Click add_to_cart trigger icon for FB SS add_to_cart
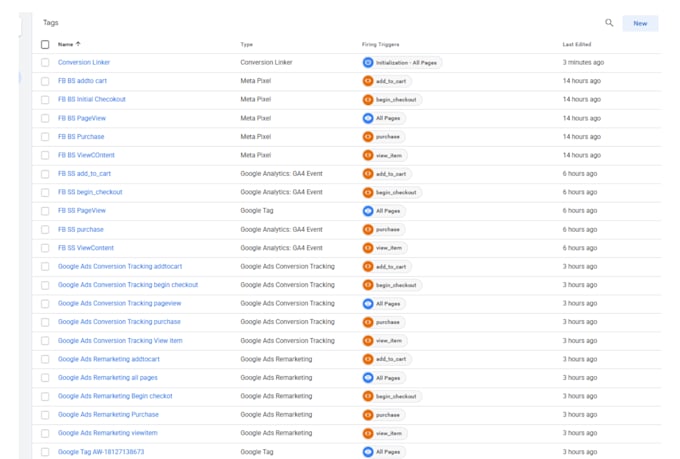Screen dimensions: 680x459 click(368, 174)
